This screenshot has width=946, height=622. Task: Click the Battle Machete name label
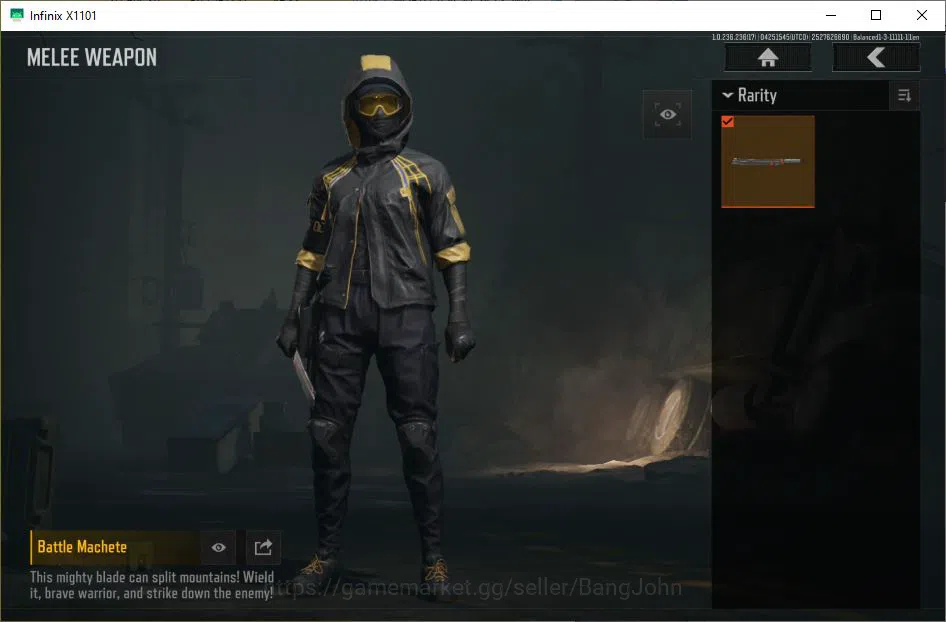pyautogui.click(x=82, y=547)
